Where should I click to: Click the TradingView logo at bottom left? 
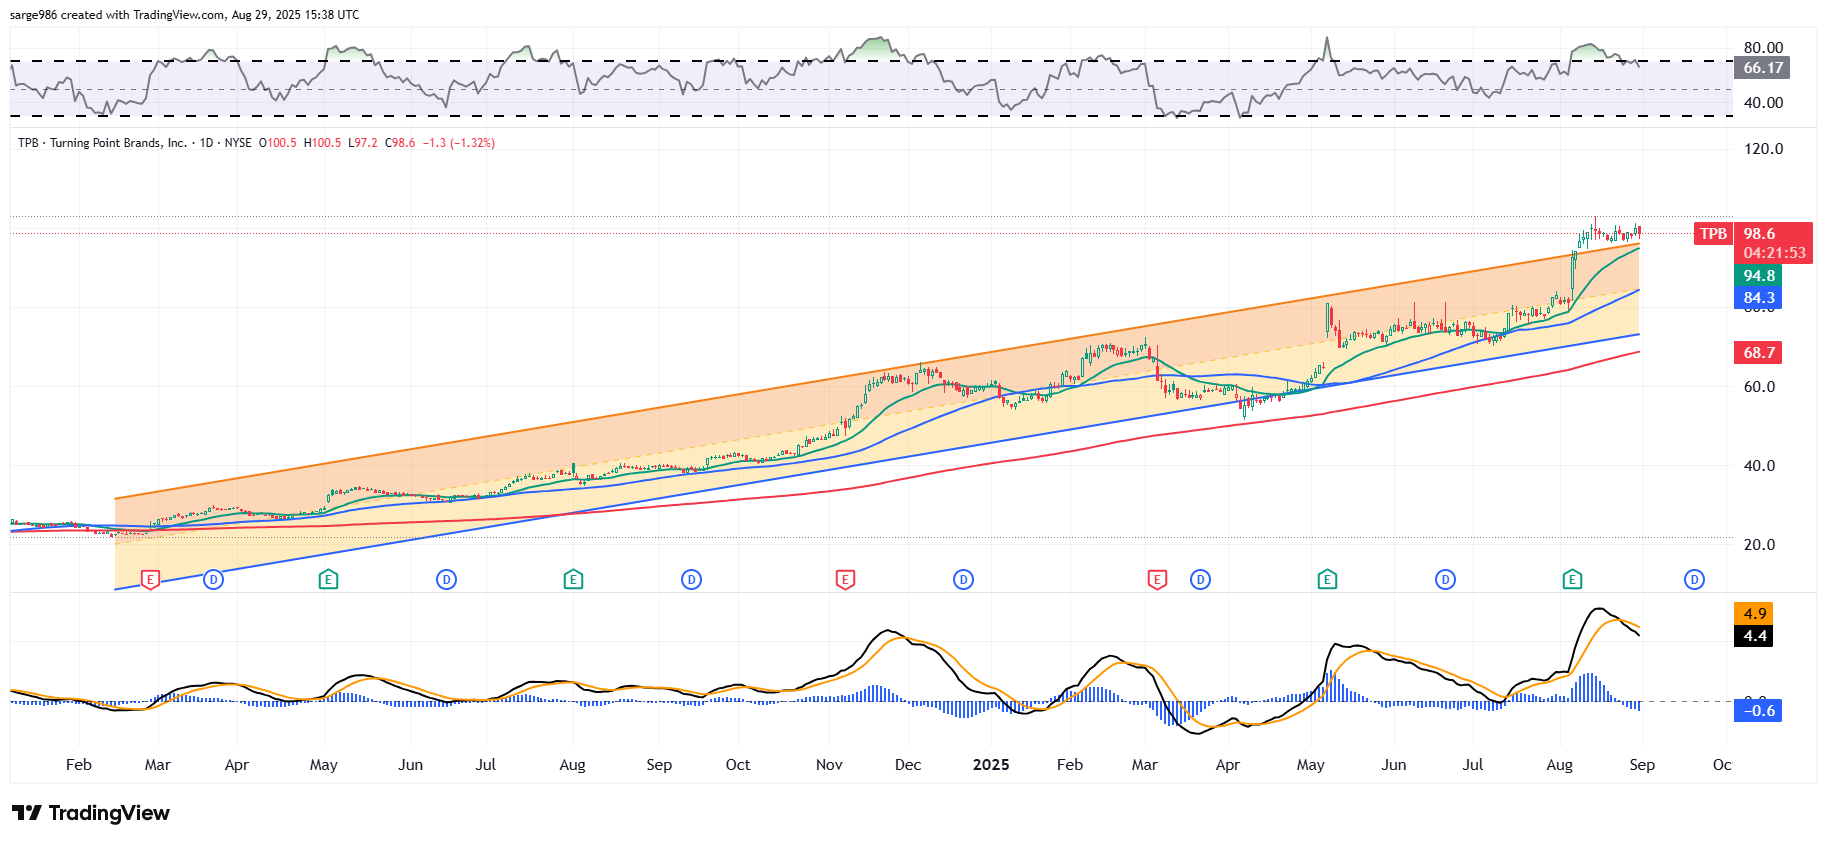point(91,813)
